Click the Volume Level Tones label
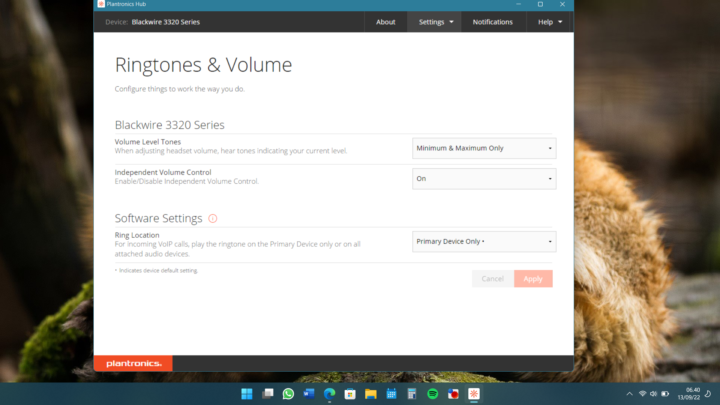Viewport: 720px width, 405px height. [x=148, y=142]
